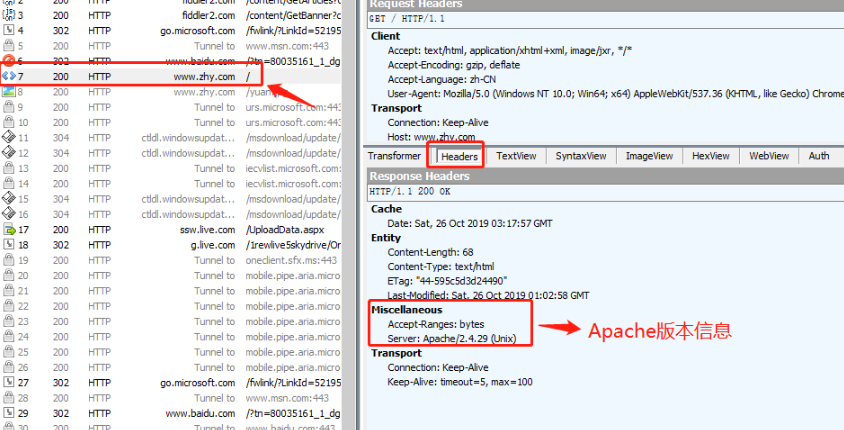The height and width of the screenshot is (430, 844).
Task: Select 'Content-Type: text/html' header
Action: (441, 266)
